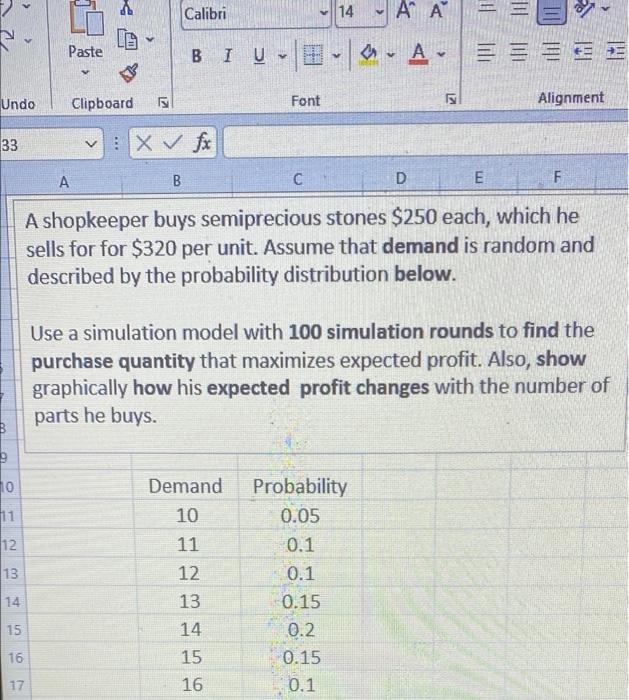Select the cell with demand 16
629x700 pixels.
pyautogui.click(x=192, y=685)
